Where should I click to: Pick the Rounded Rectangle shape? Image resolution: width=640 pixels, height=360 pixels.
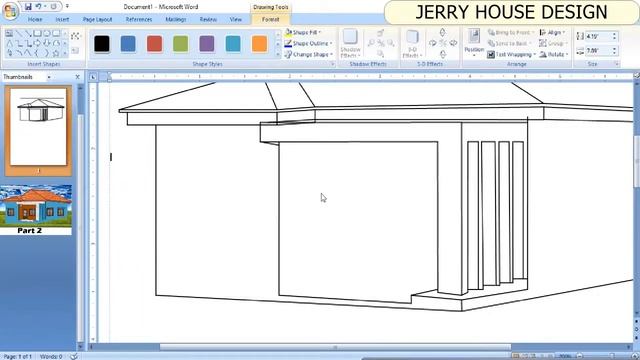click(56, 33)
